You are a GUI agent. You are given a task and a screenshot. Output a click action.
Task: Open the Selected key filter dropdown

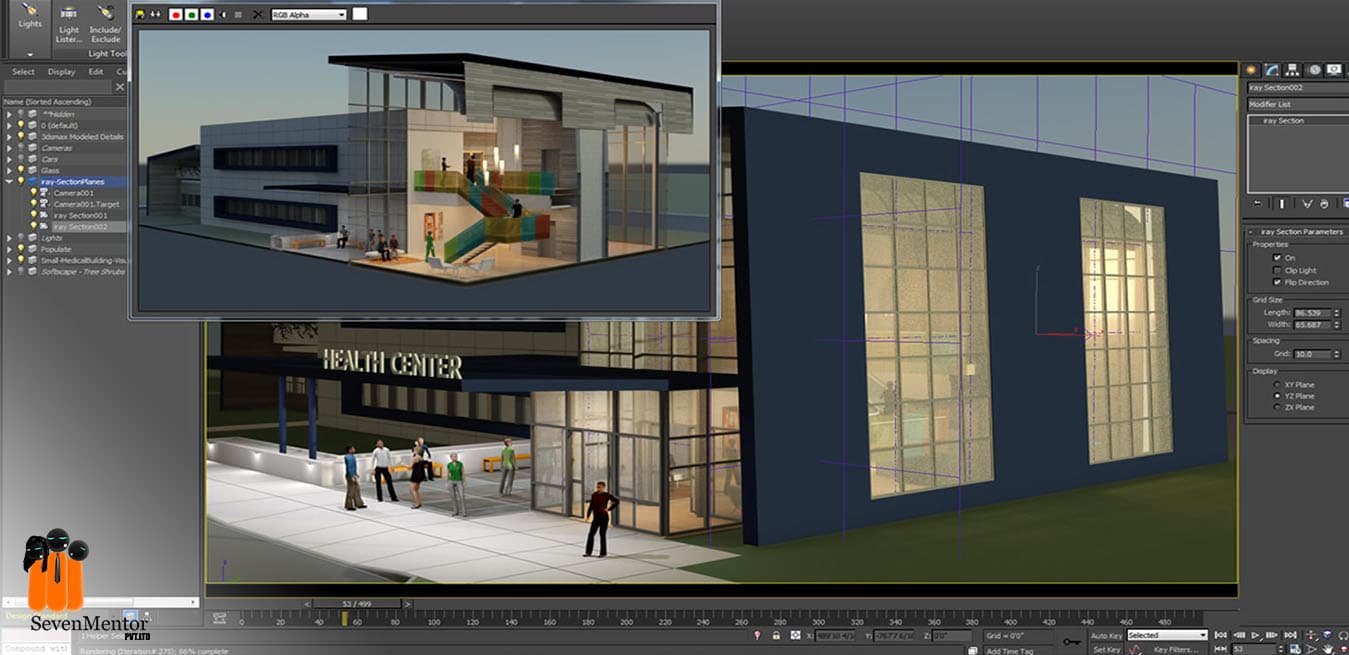(1167, 636)
